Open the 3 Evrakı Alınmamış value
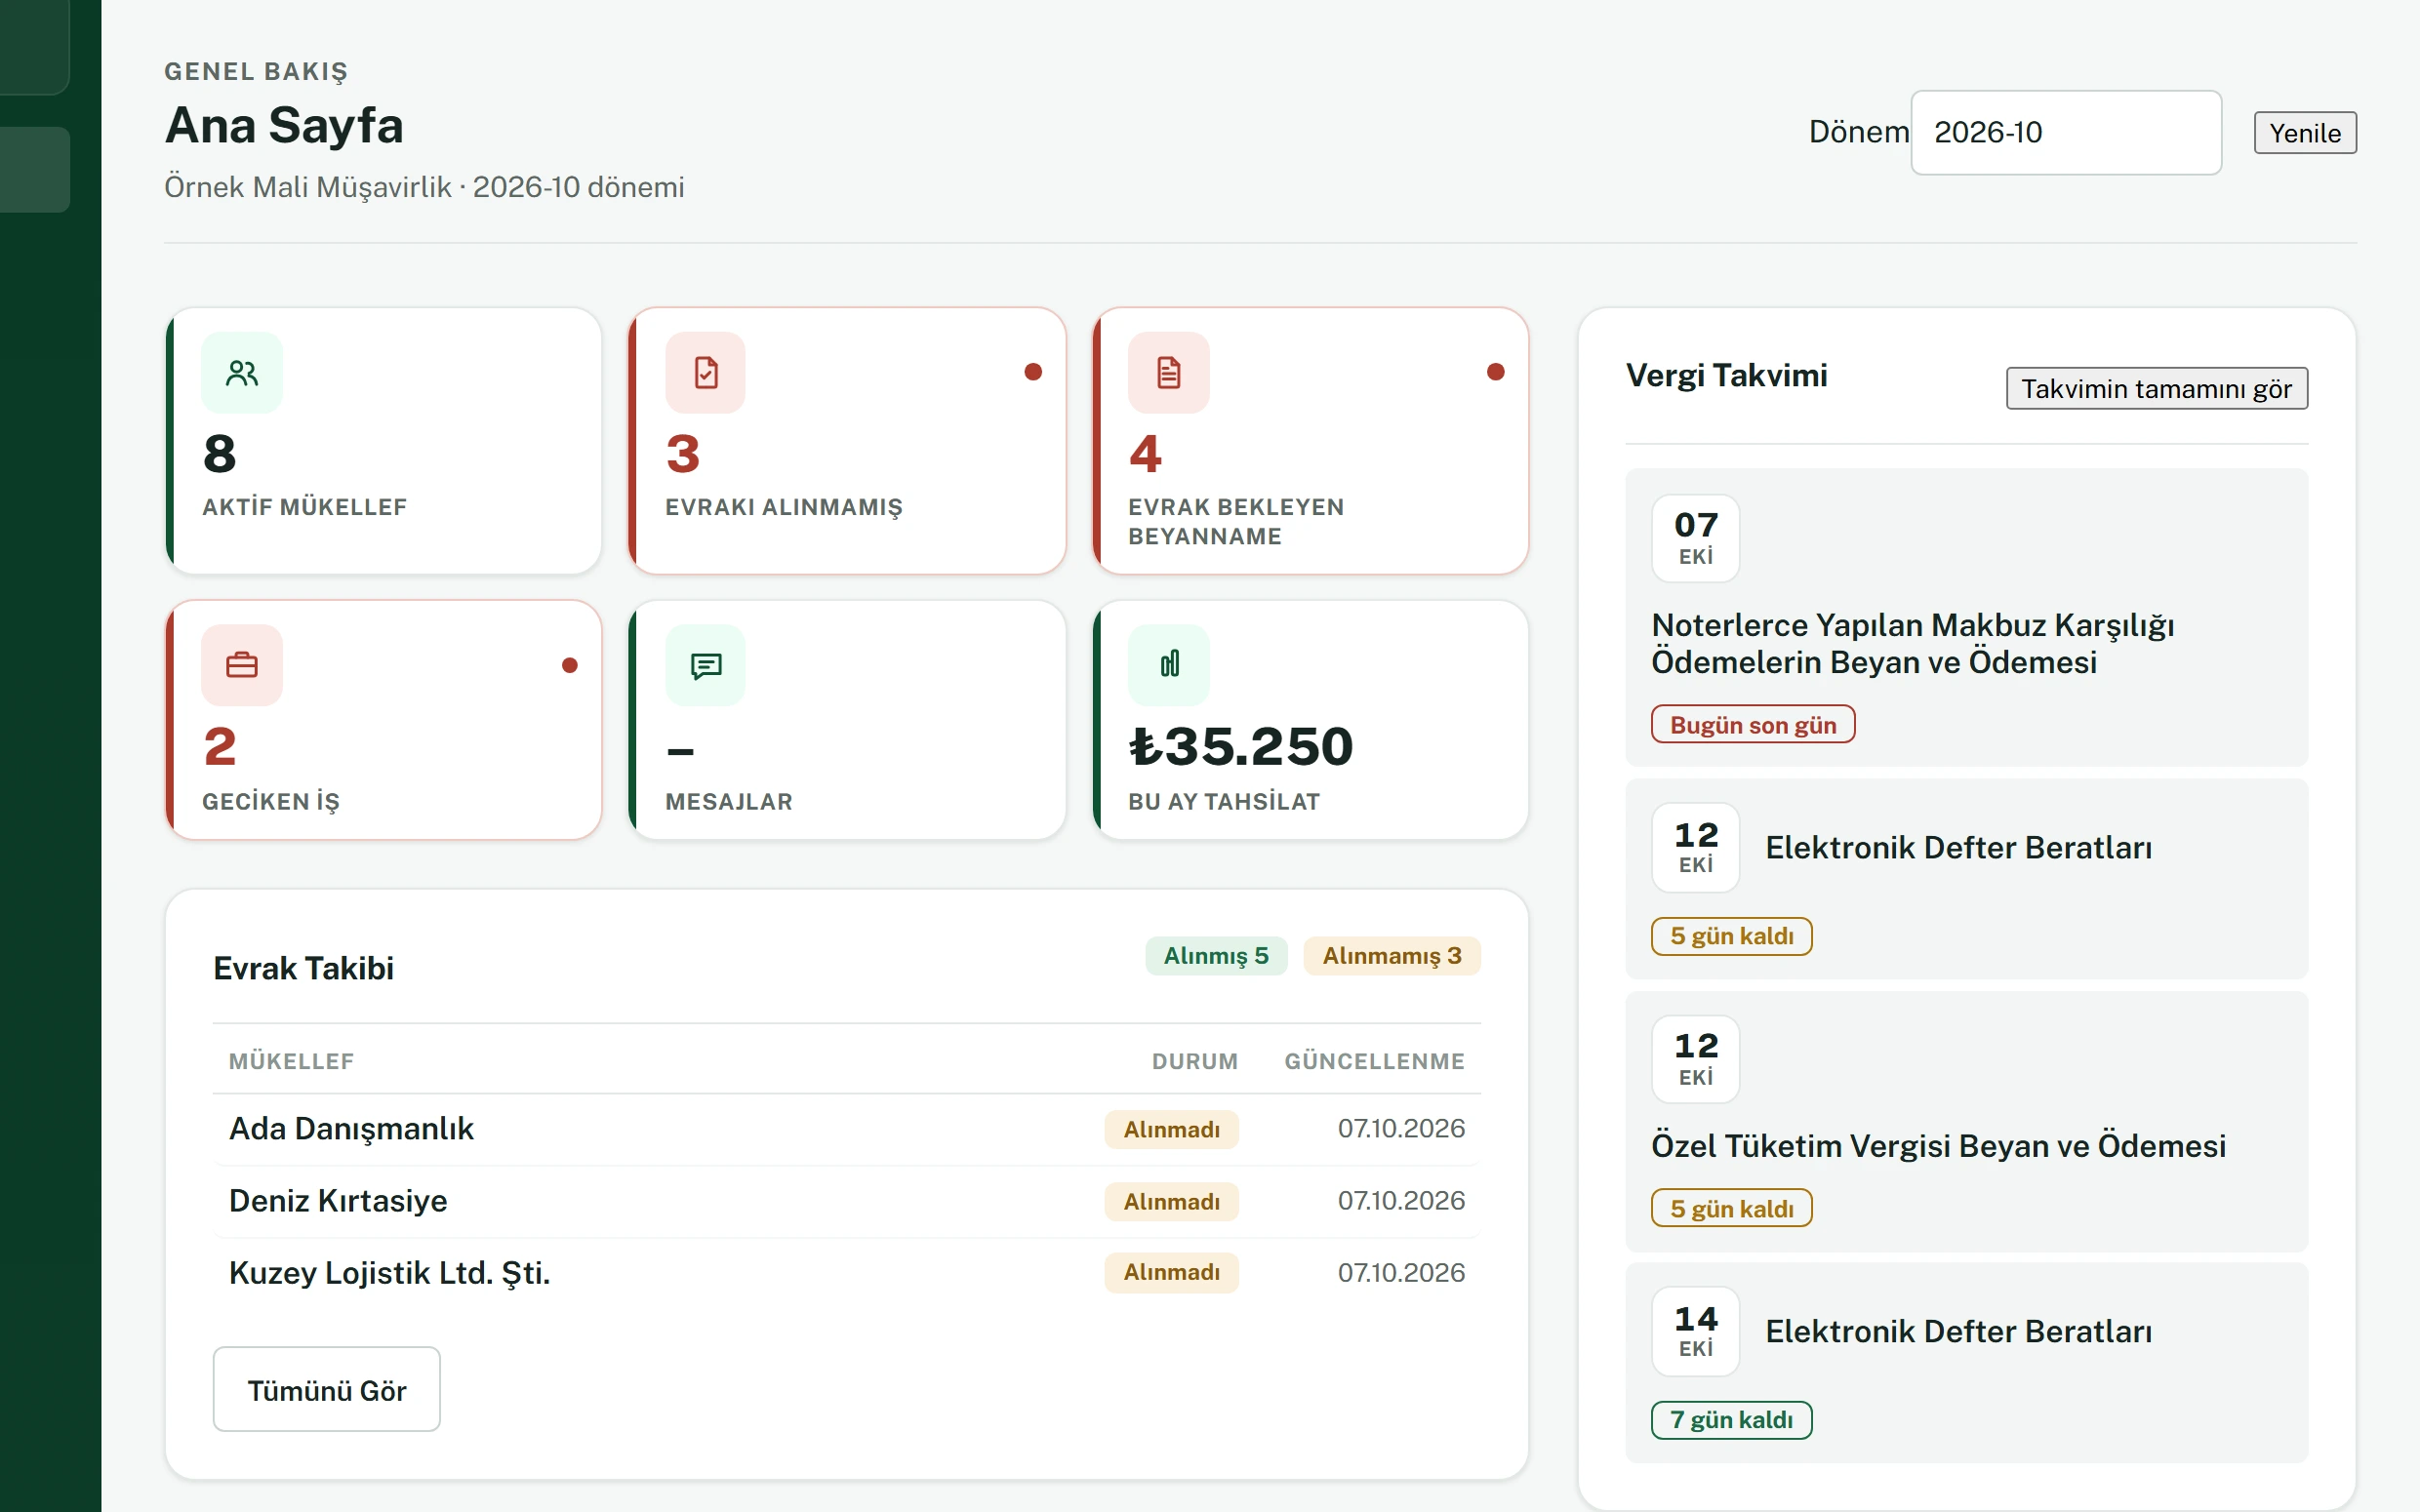This screenshot has width=2420, height=1512. coord(683,454)
